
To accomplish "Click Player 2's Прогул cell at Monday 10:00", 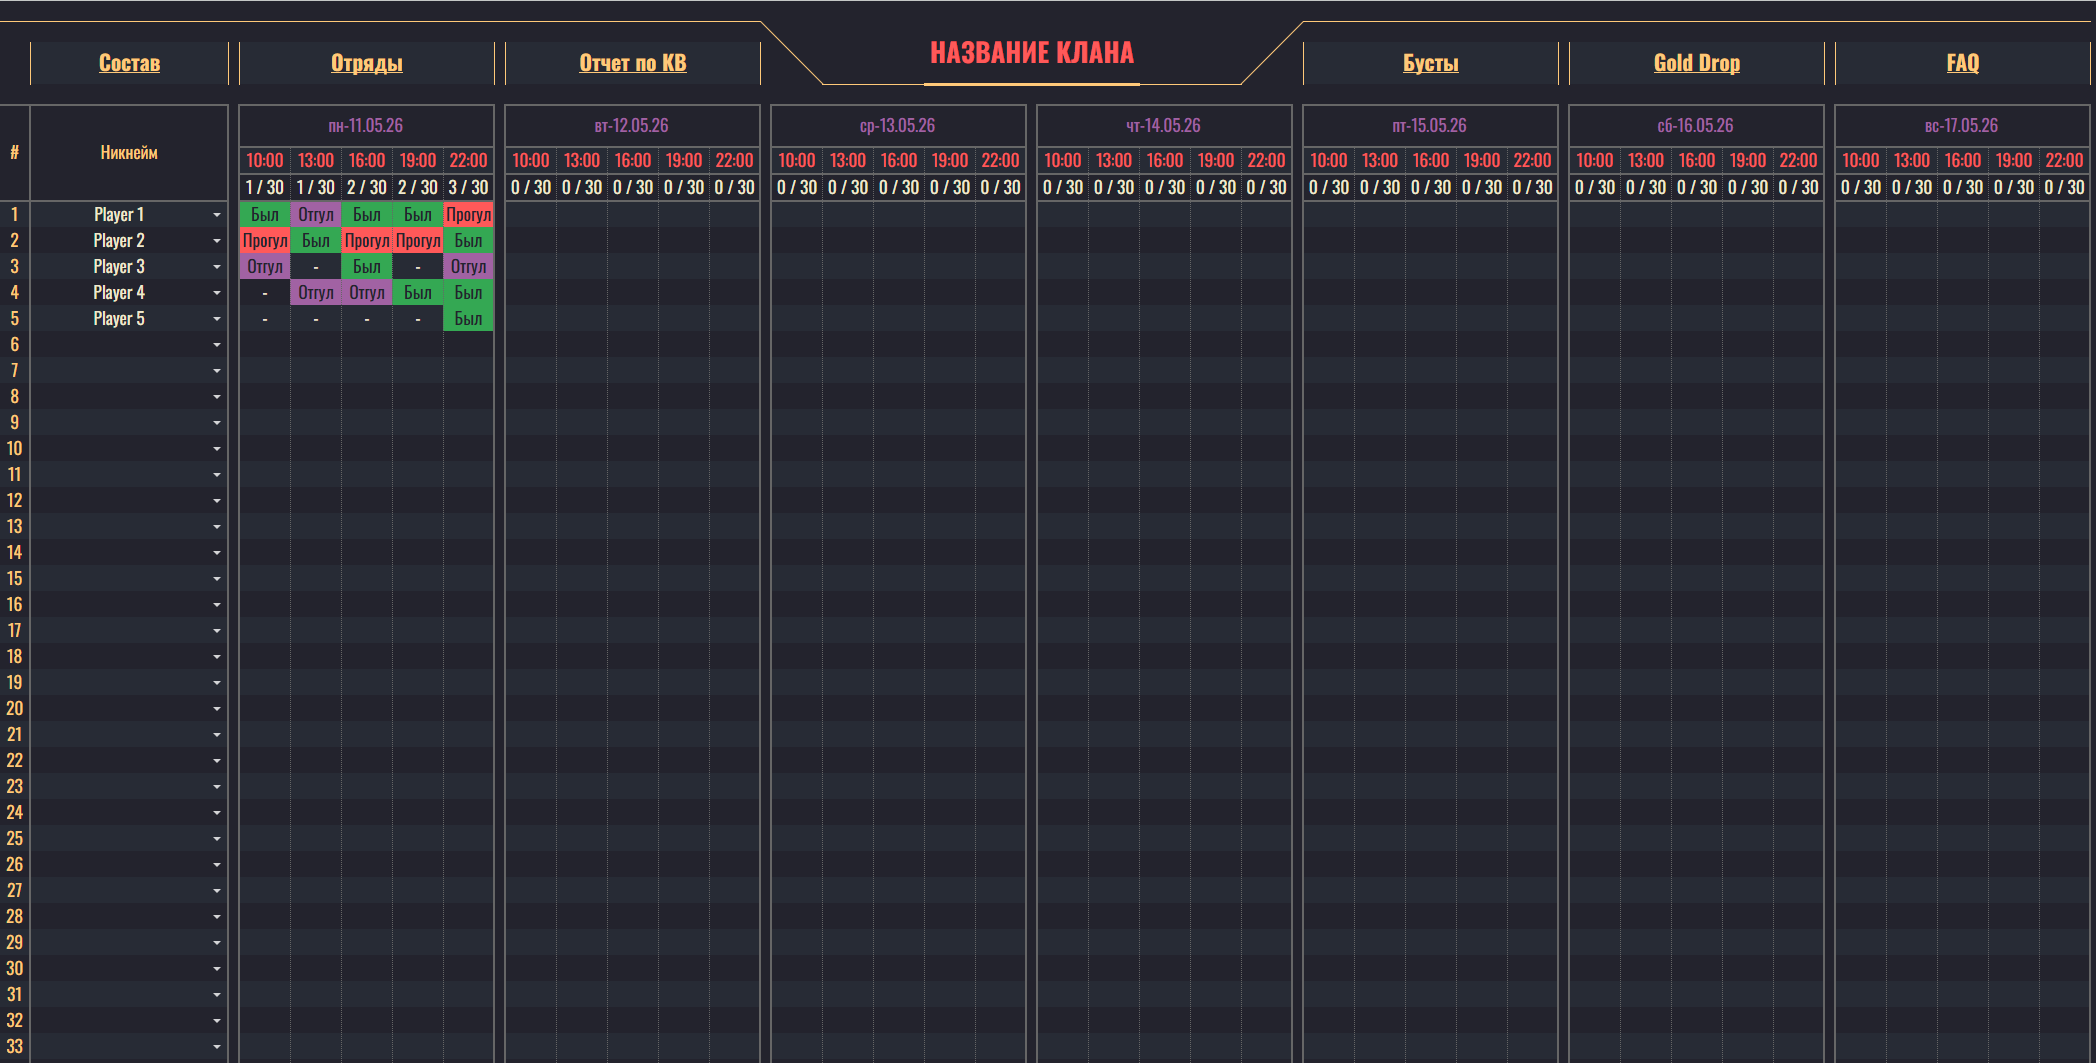I will point(265,241).
